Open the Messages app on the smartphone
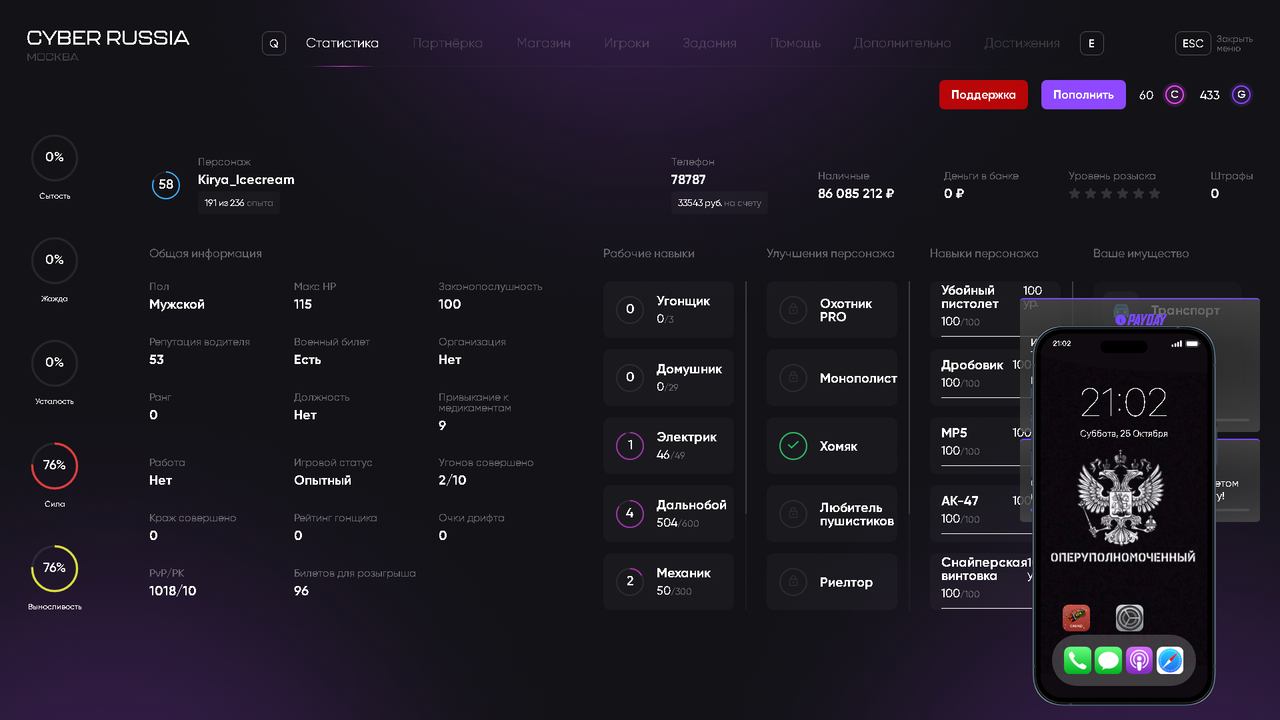The width and height of the screenshot is (1280, 720). 1108,660
